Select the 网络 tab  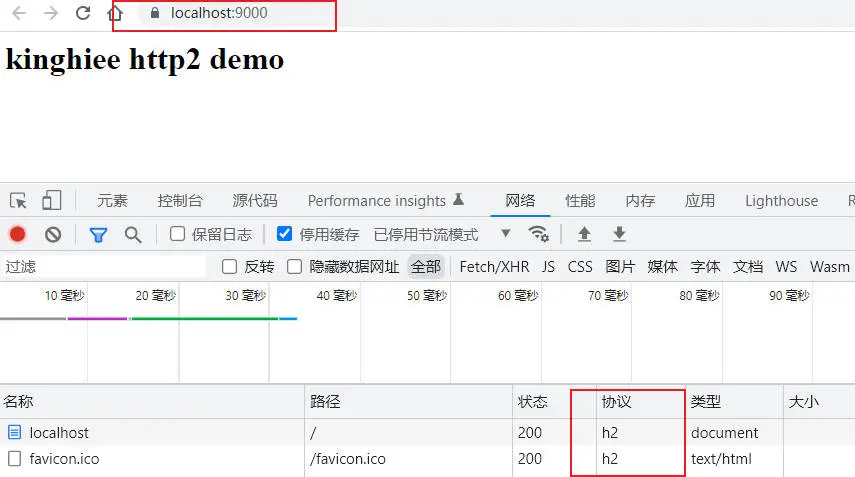(520, 201)
